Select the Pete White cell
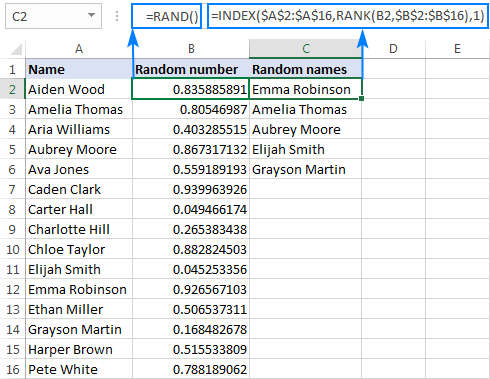The width and height of the screenshot is (490, 379). point(79,369)
